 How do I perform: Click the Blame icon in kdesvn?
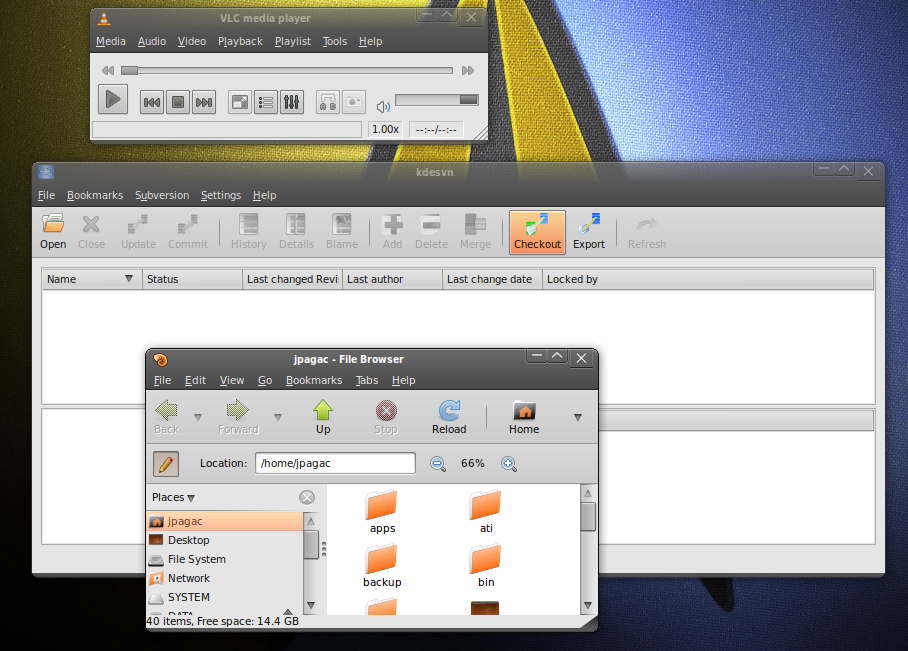(342, 232)
